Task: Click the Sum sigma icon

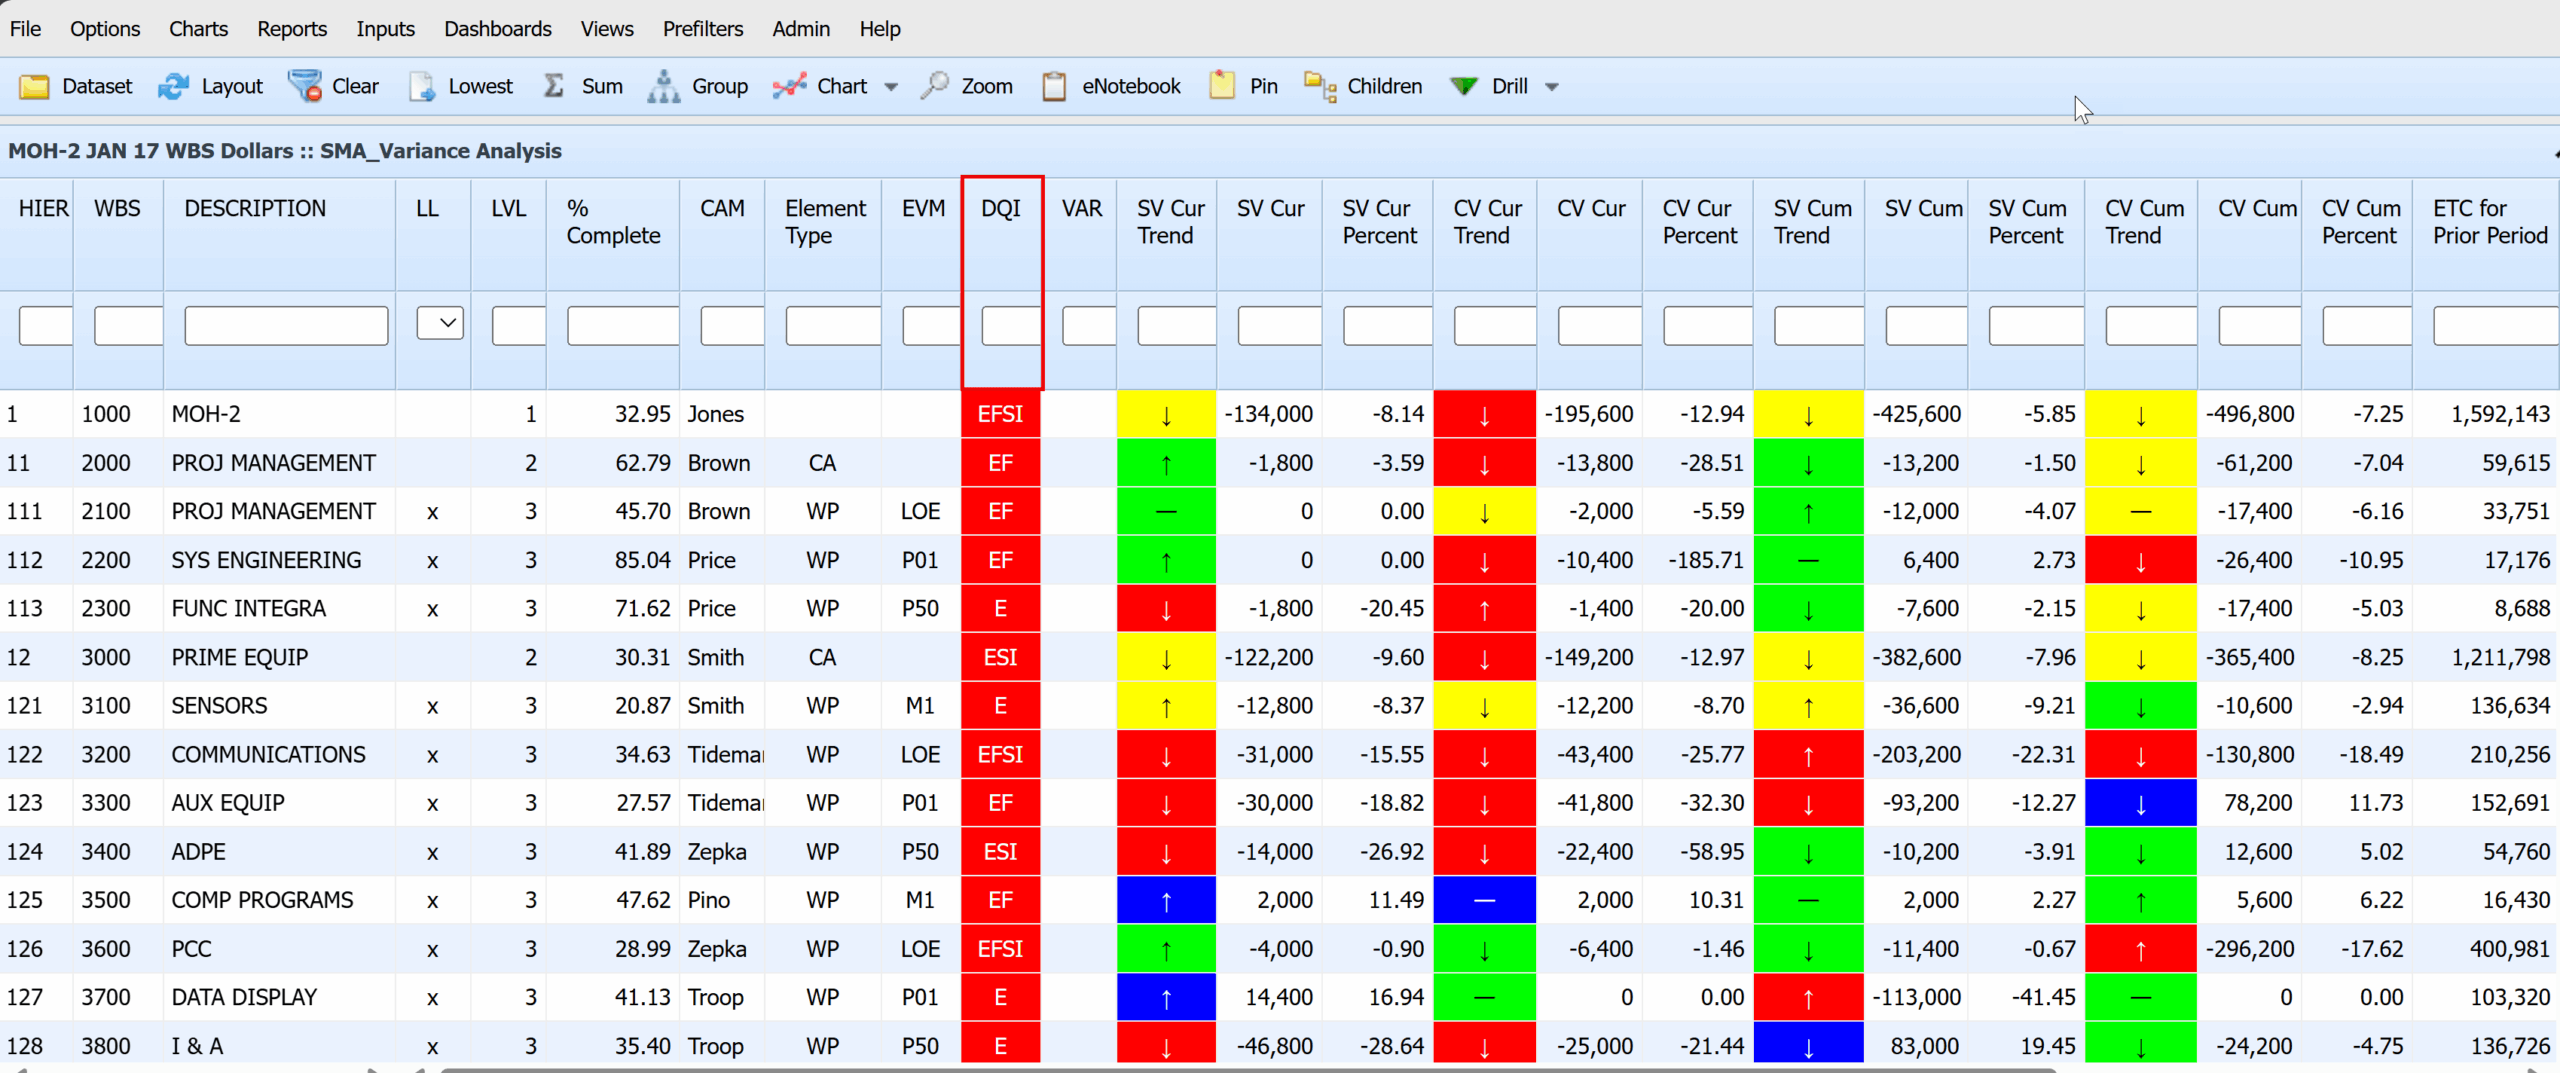Action: pyautogui.click(x=554, y=86)
